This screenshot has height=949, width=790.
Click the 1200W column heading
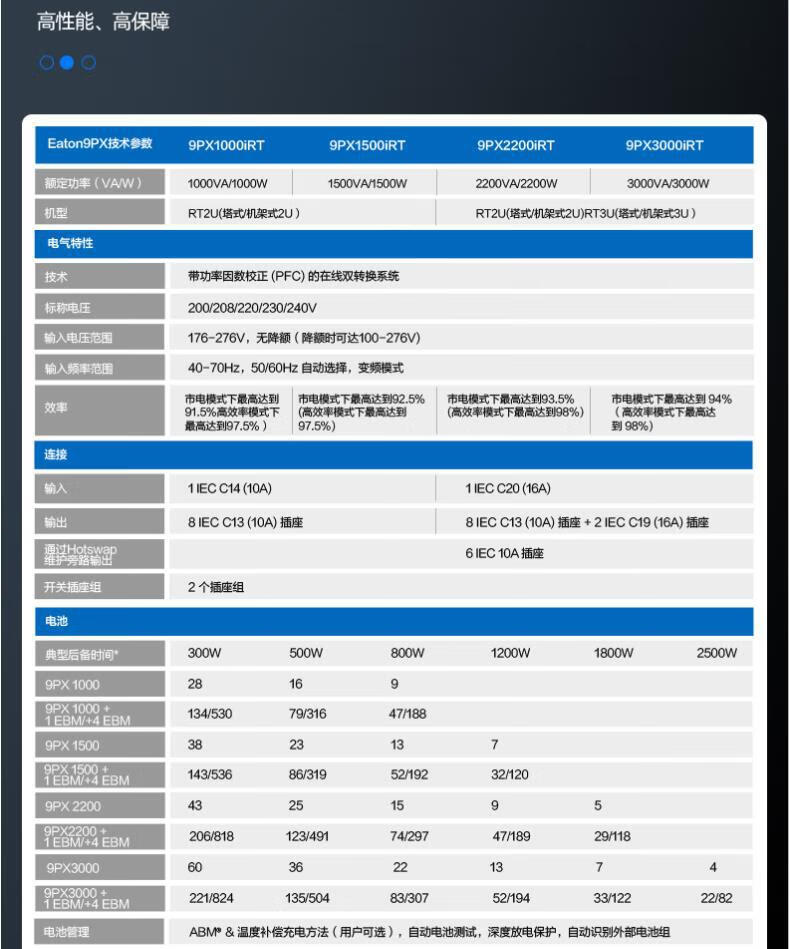tap(510, 653)
